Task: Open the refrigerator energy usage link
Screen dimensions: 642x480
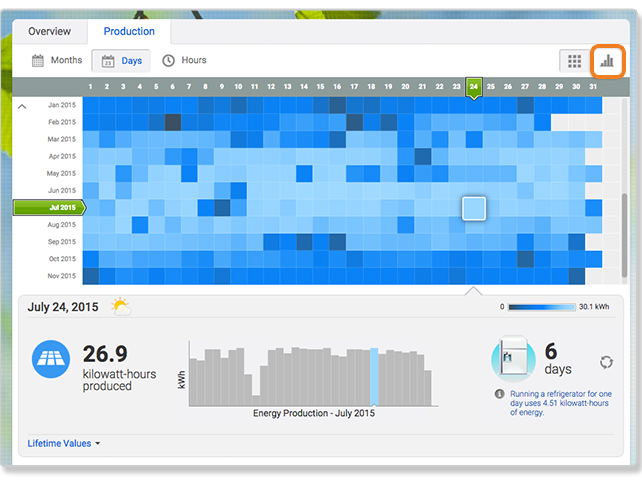Action: point(561,403)
